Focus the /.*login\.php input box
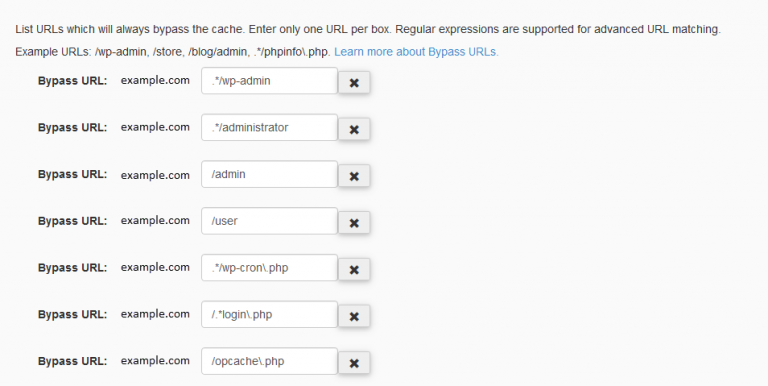 coord(269,314)
